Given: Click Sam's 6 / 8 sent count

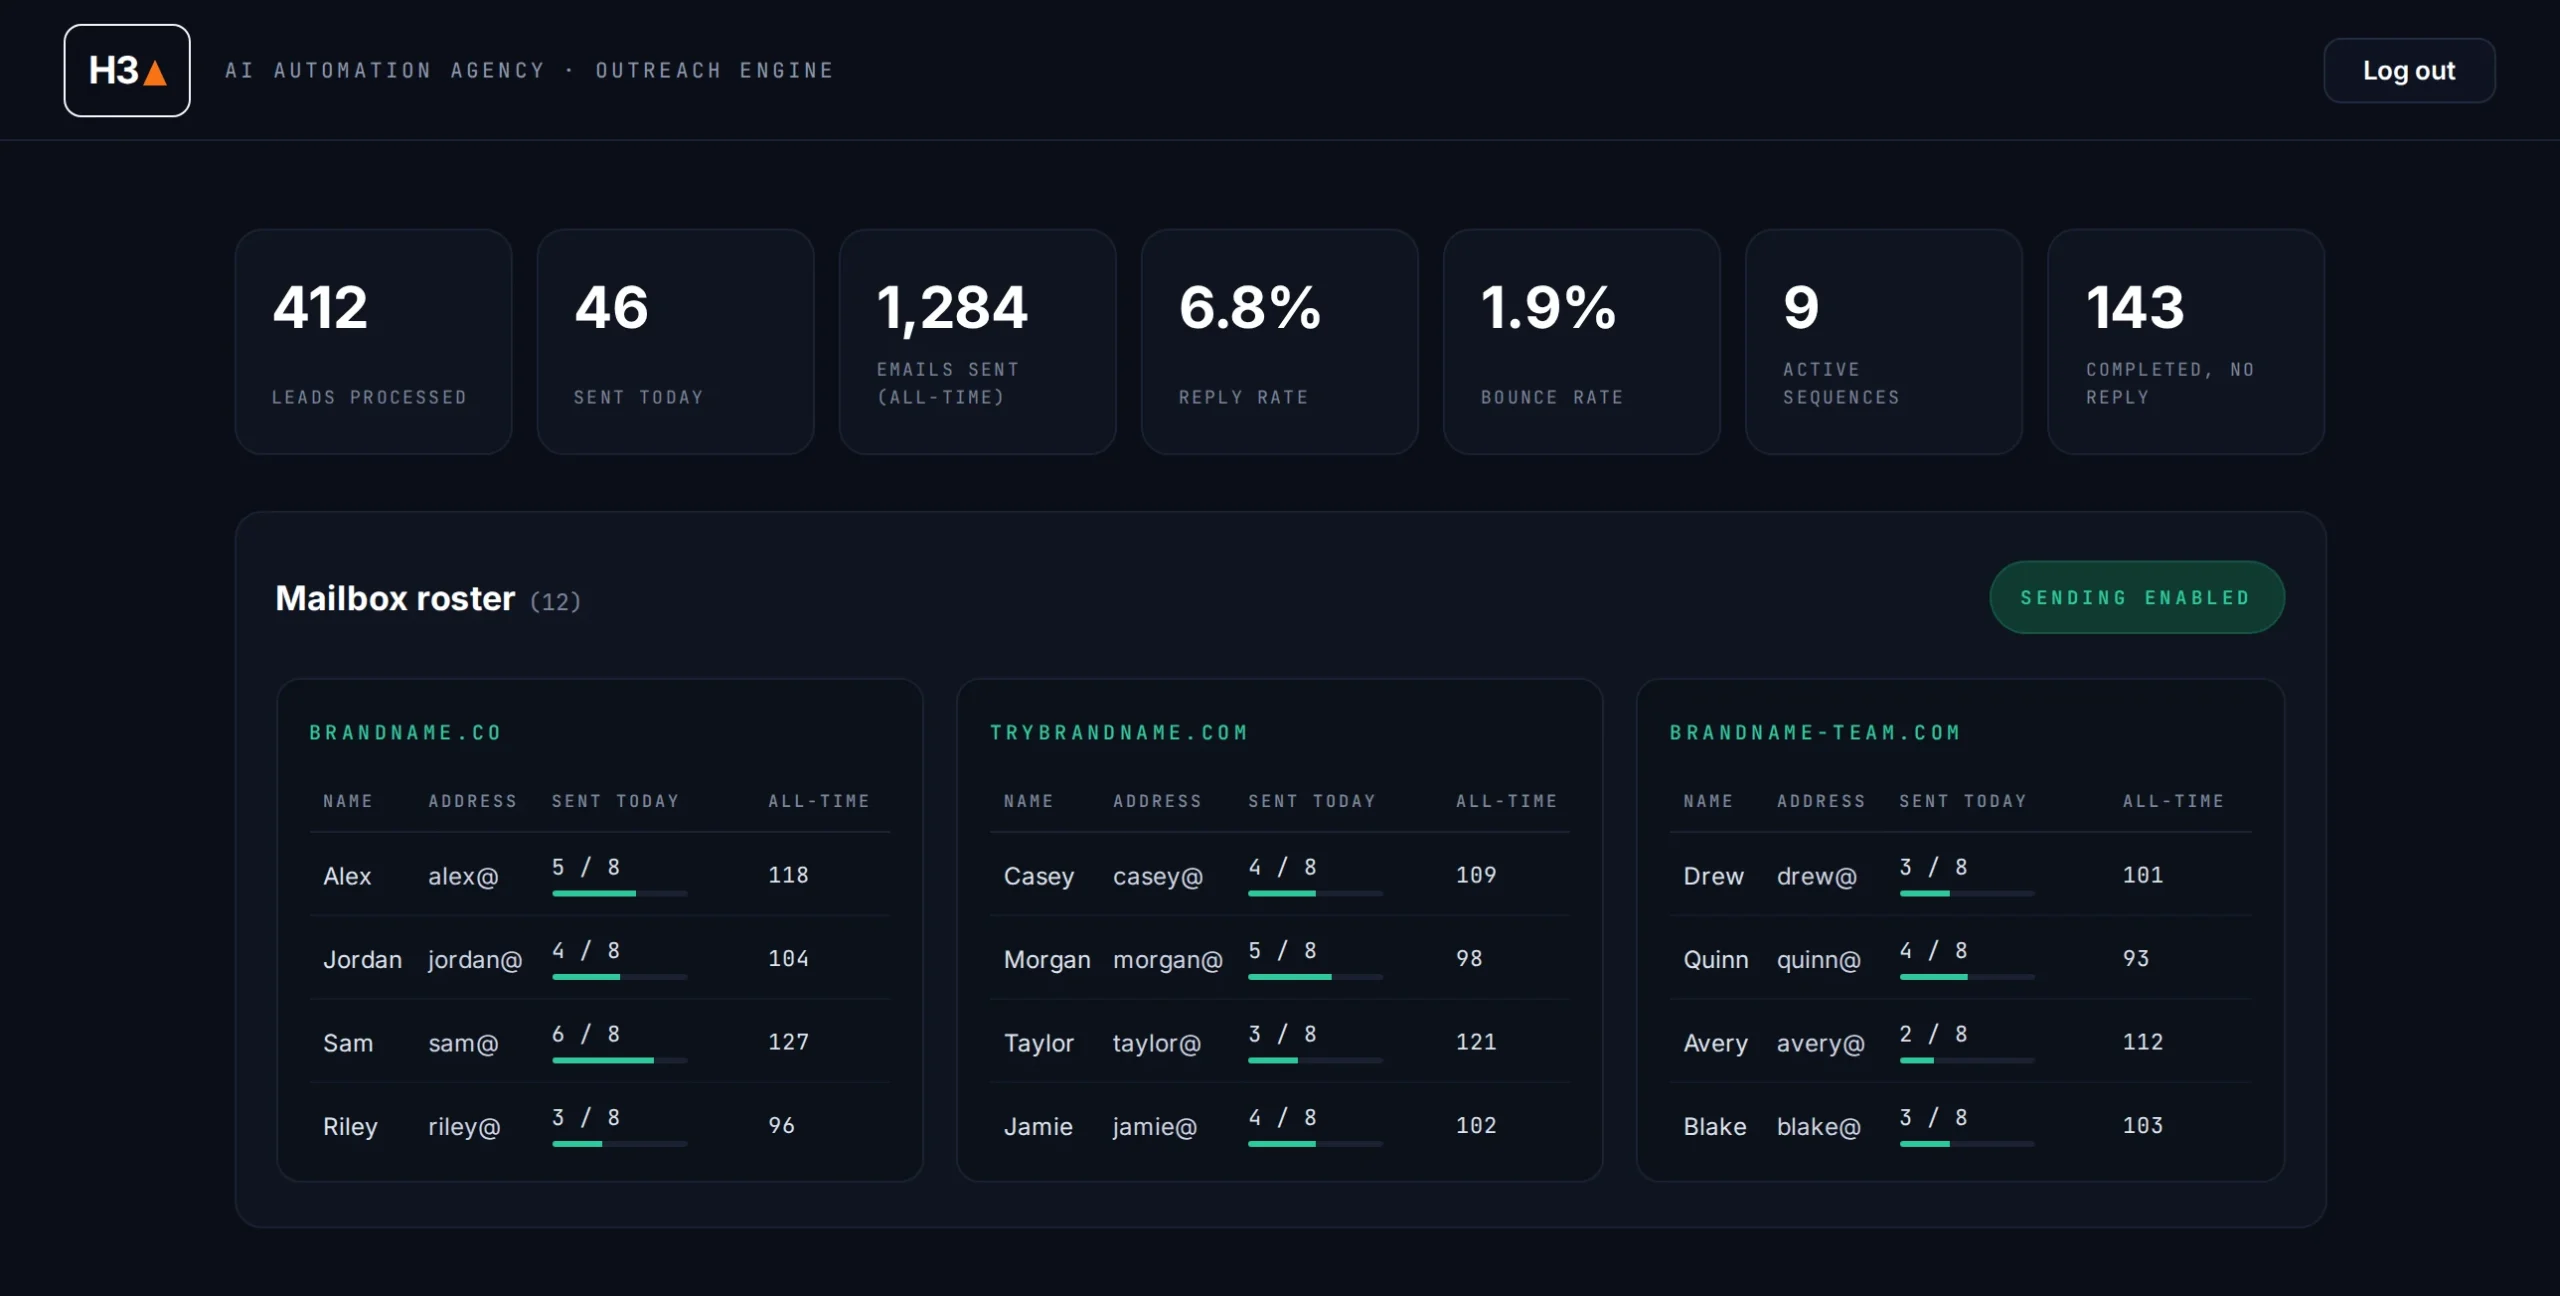Looking at the screenshot, I should pyautogui.click(x=586, y=1034).
